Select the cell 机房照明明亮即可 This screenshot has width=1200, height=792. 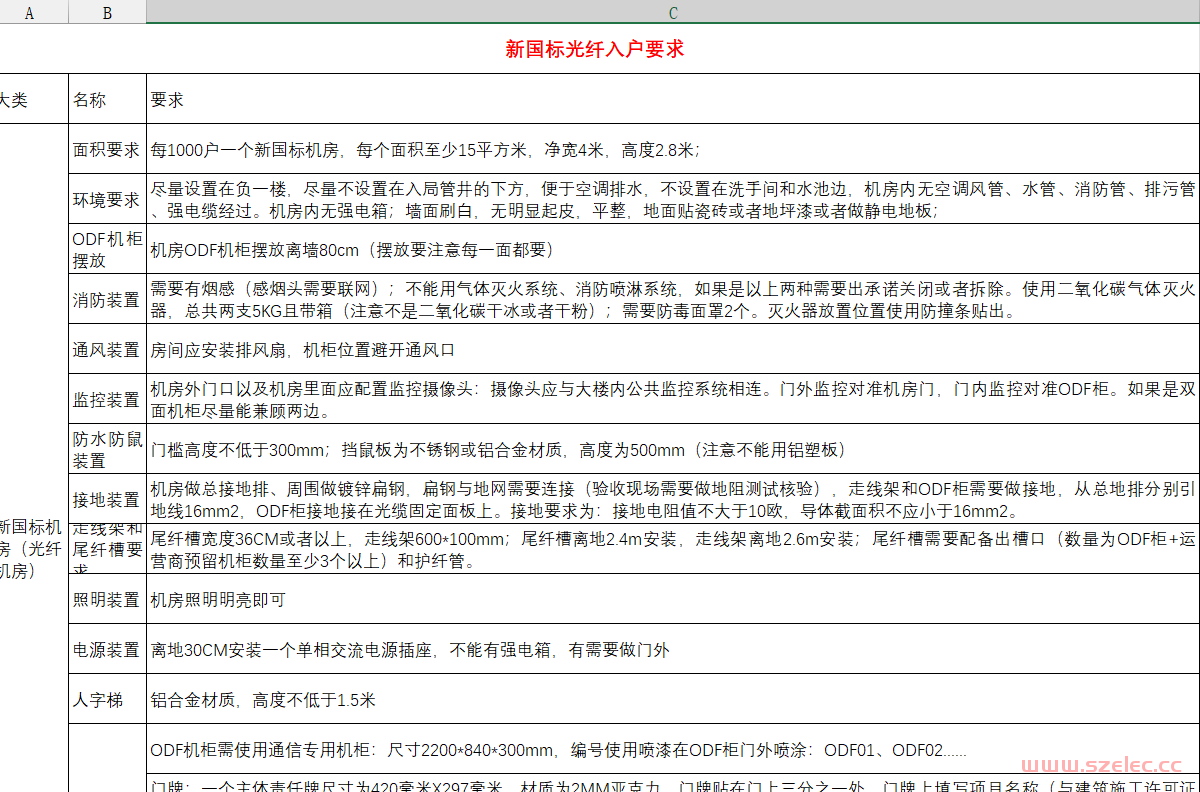(x=673, y=600)
